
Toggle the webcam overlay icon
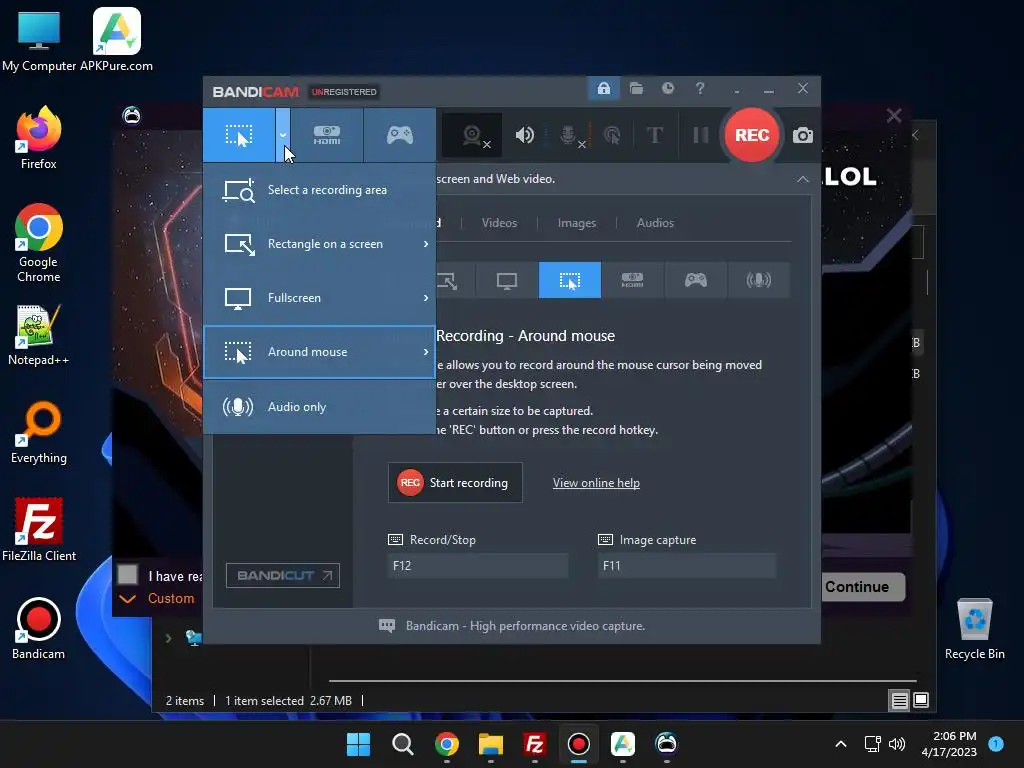(472, 135)
